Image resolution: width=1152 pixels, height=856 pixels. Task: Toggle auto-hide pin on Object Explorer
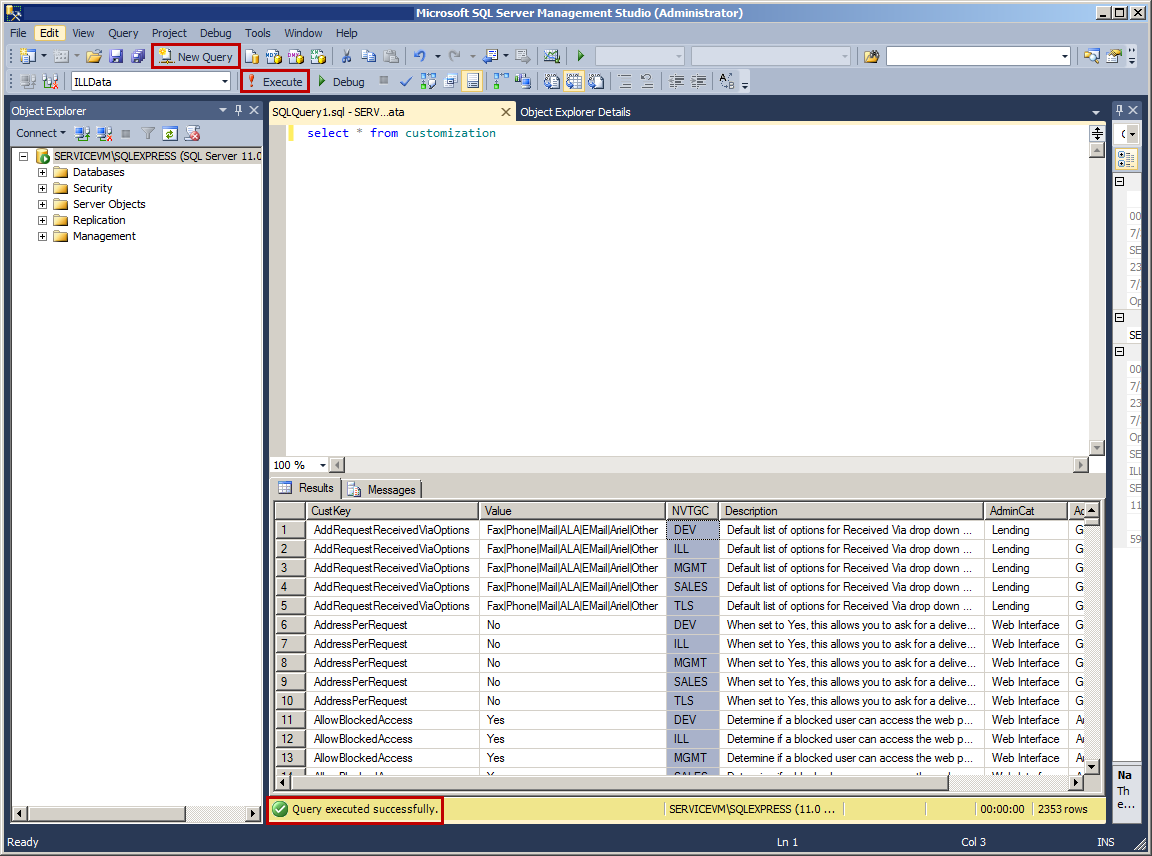point(237,110)
